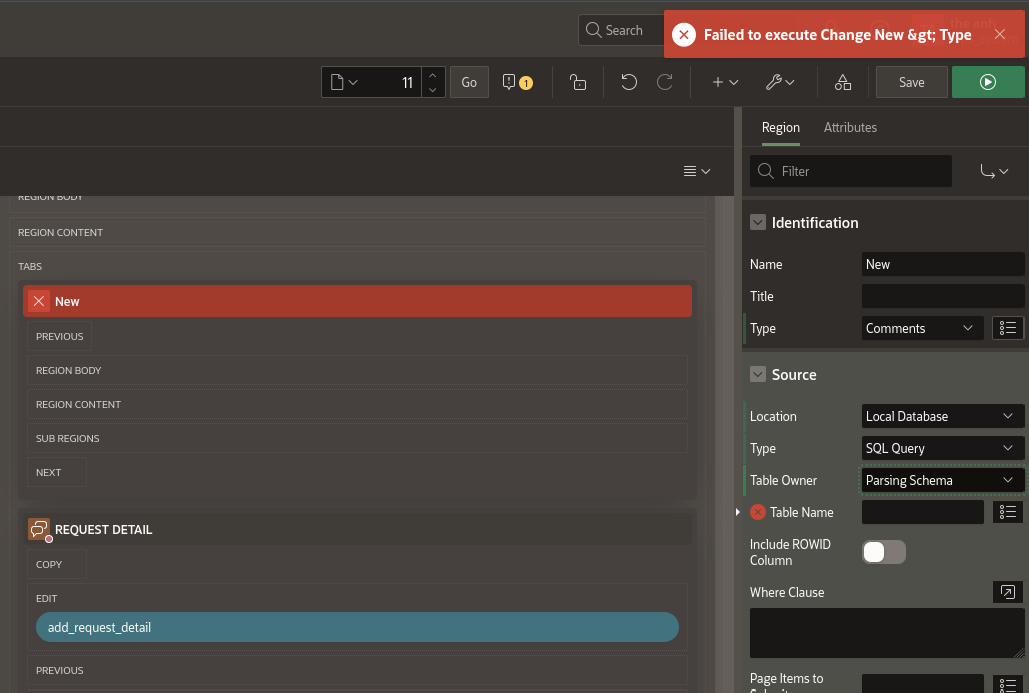The image size is (1029, 693).
Task: Select the Region tab
Action: [x=780, y=127]
